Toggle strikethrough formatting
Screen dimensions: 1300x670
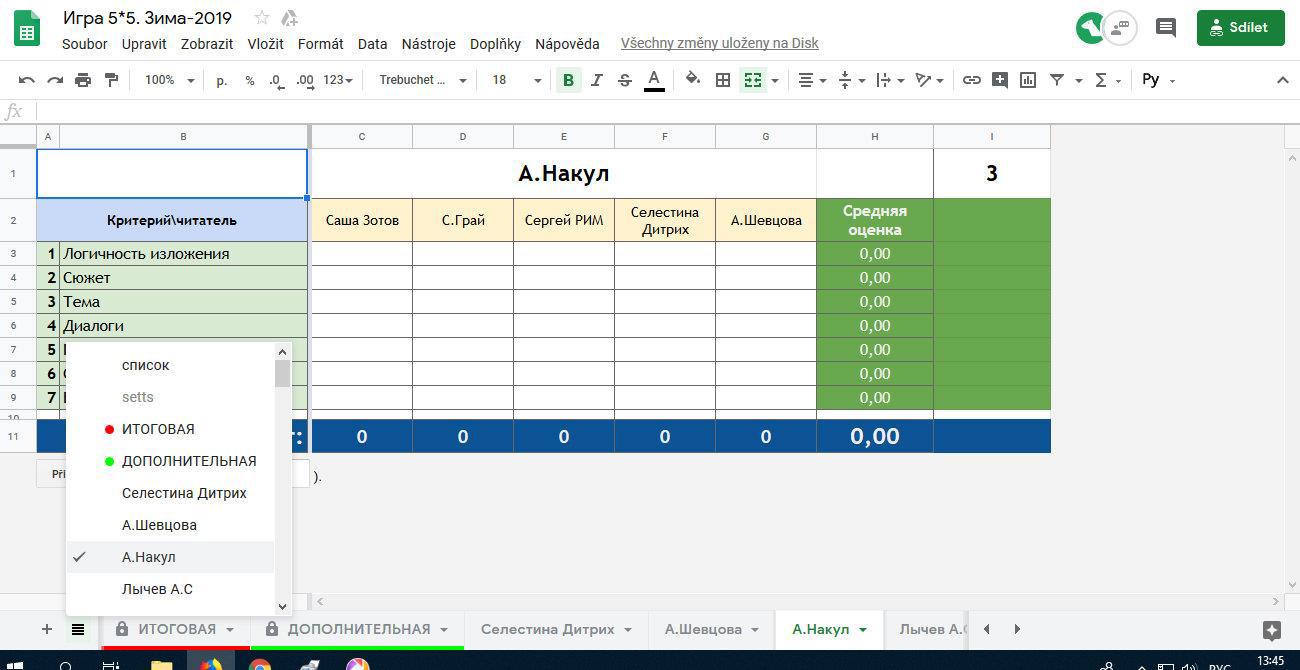(x=625, y=80)
